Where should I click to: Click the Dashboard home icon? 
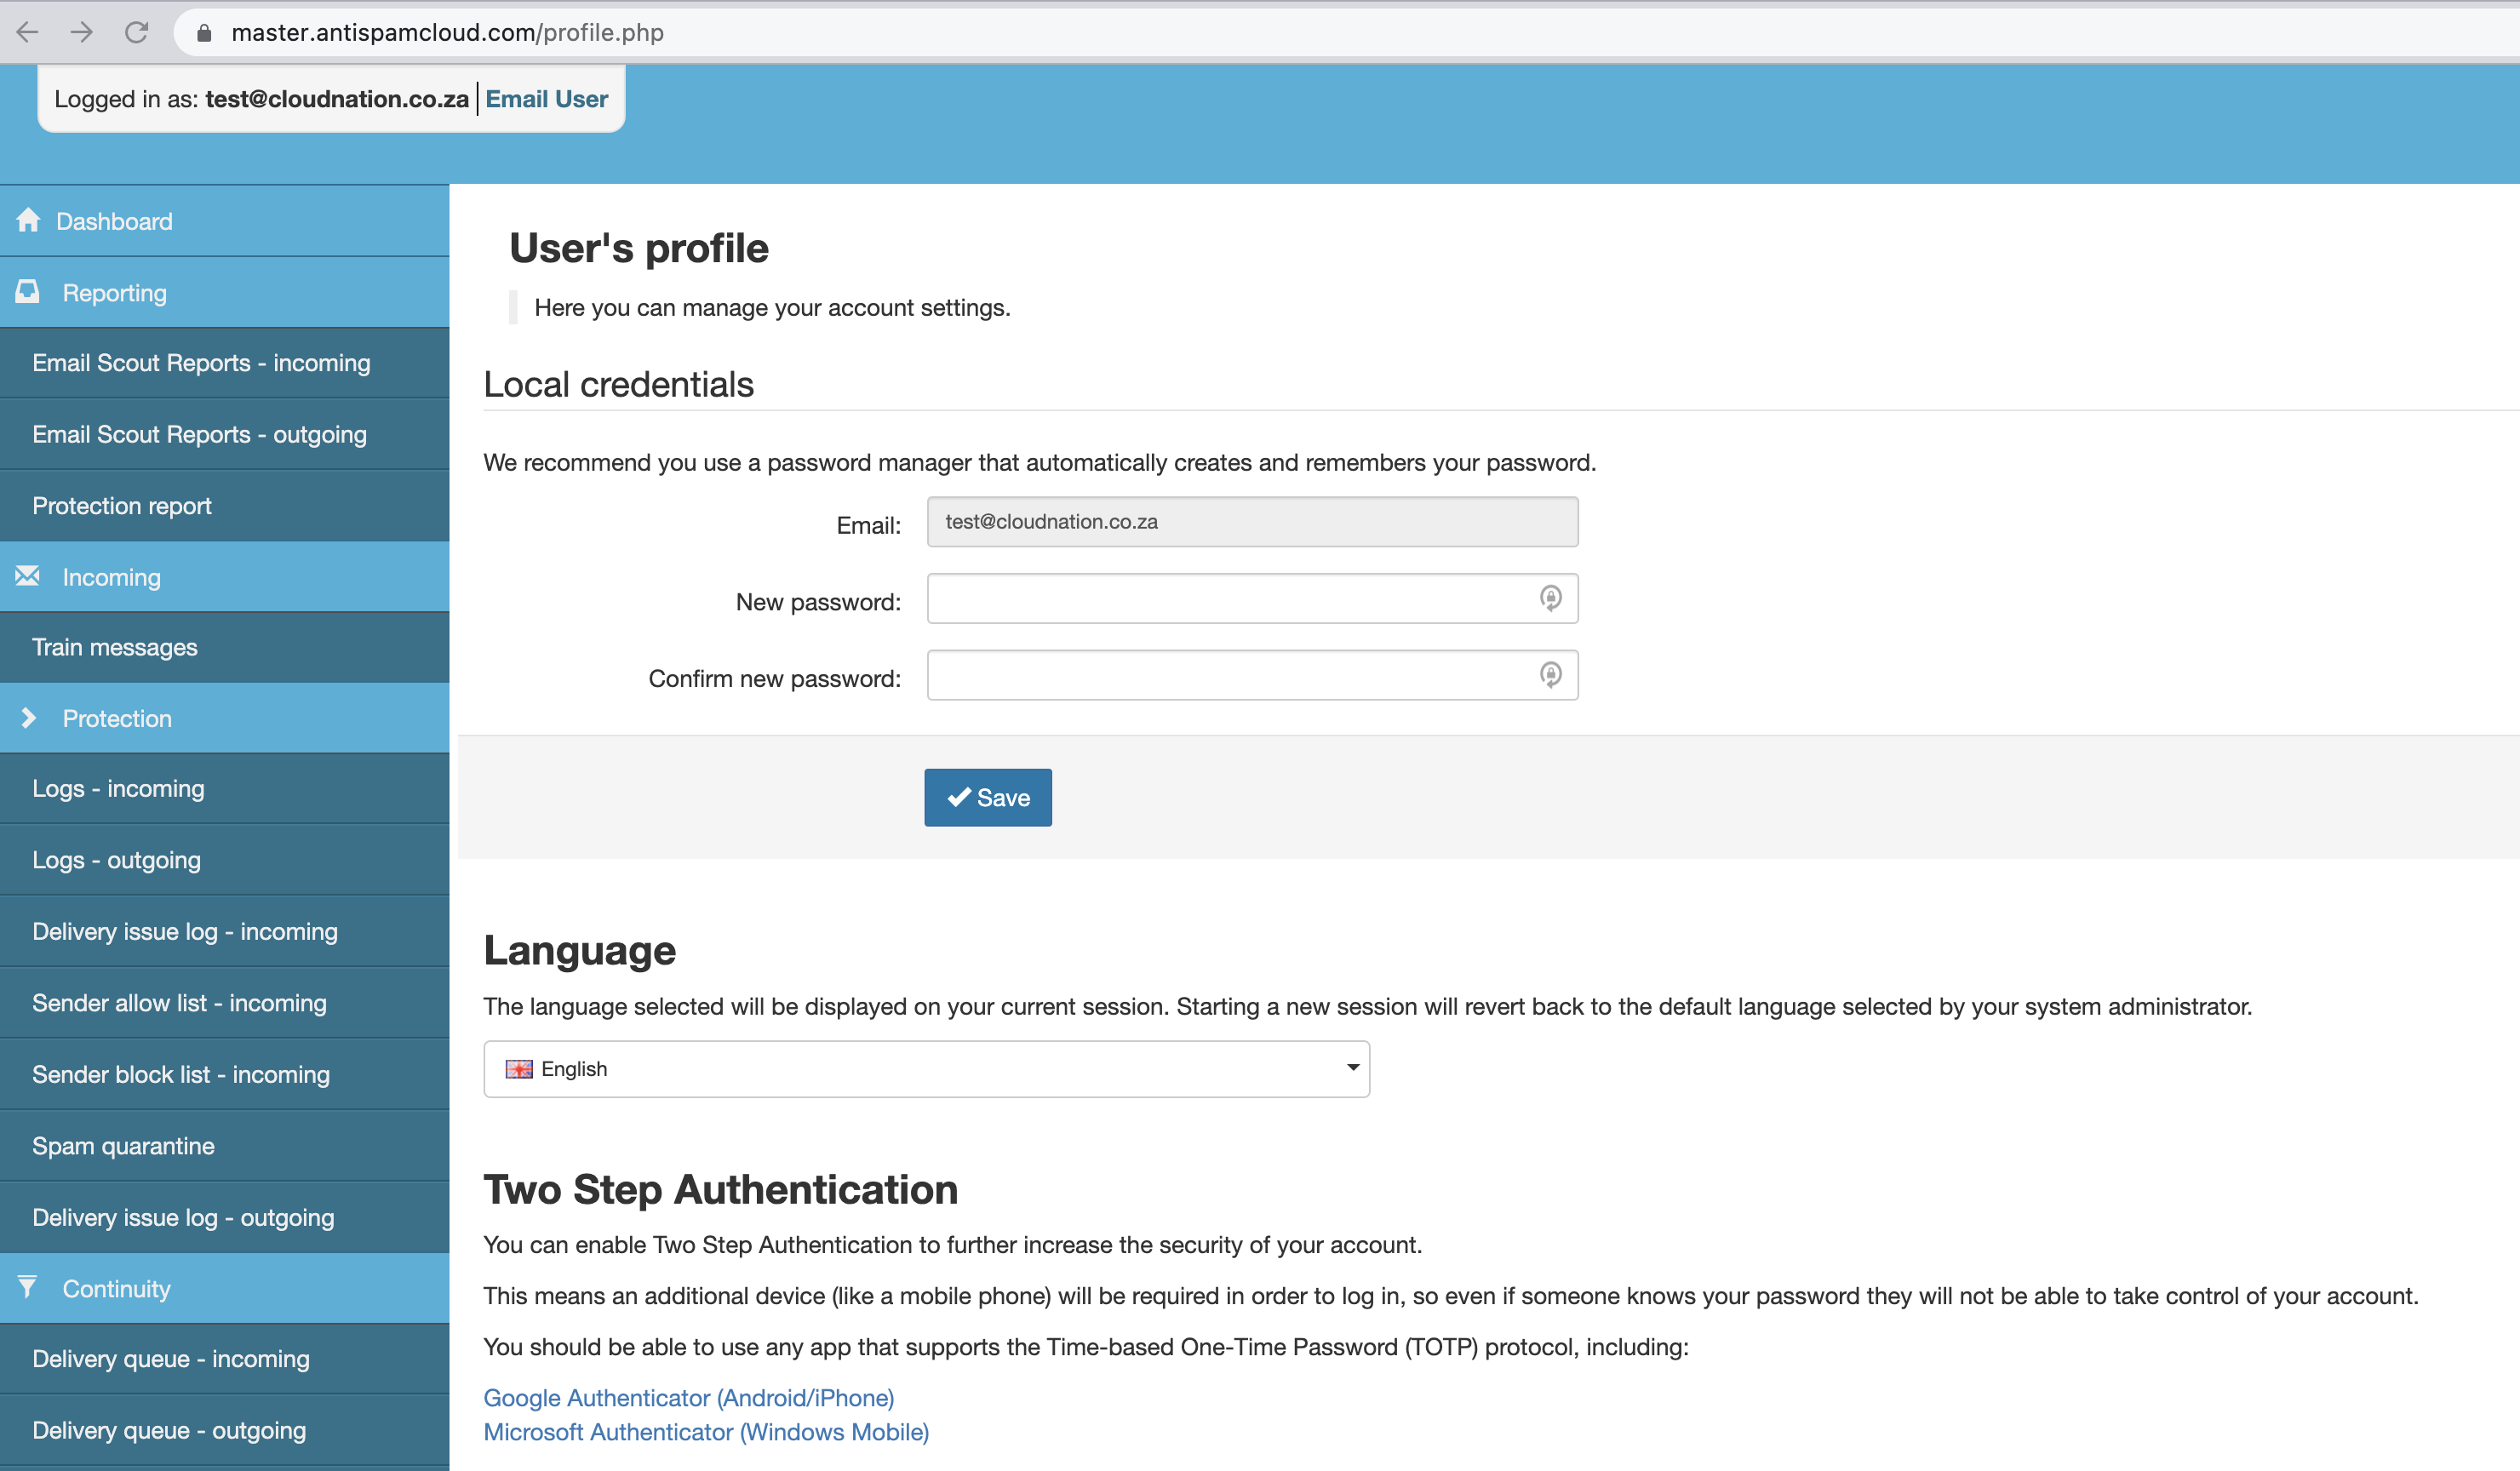(x=28, y=220)
